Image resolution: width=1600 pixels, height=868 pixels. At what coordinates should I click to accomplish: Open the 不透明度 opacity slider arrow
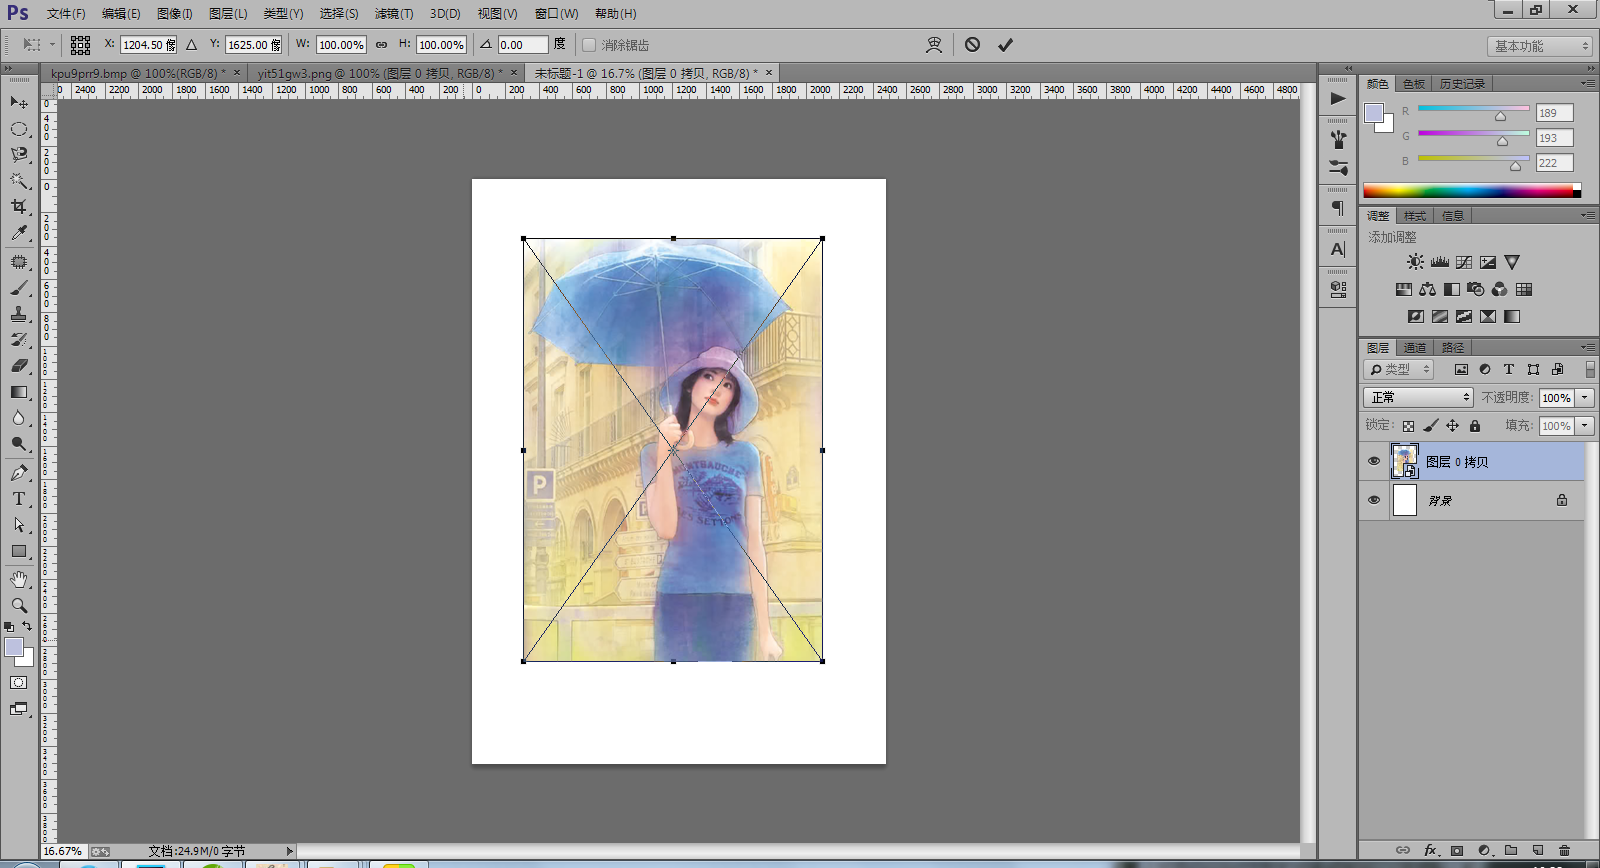(1585, 398)
